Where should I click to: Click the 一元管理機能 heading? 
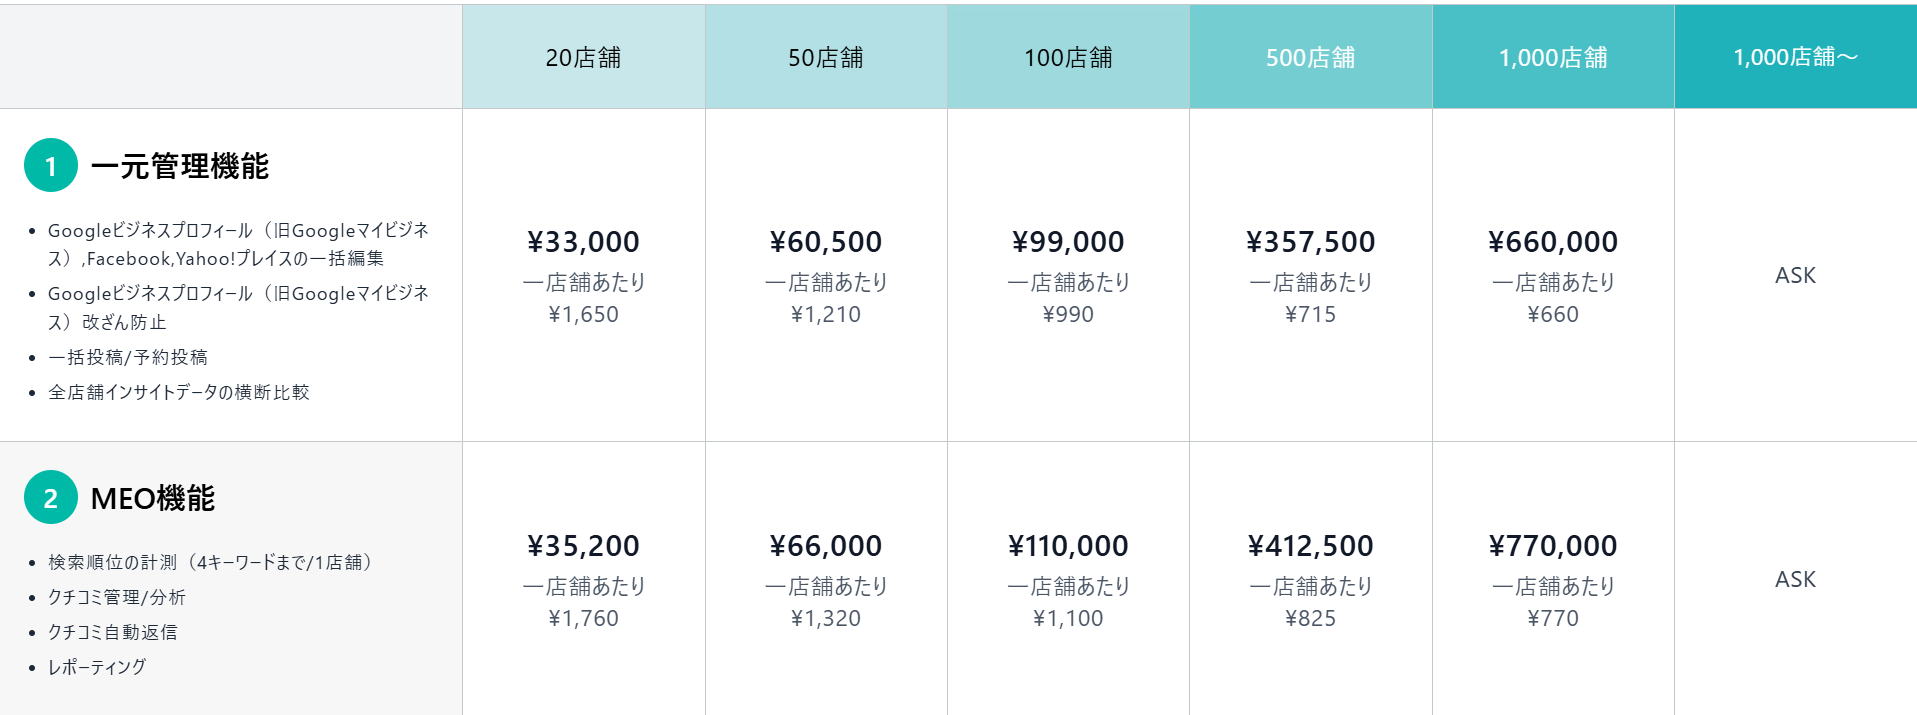click(x=180, y=166)
